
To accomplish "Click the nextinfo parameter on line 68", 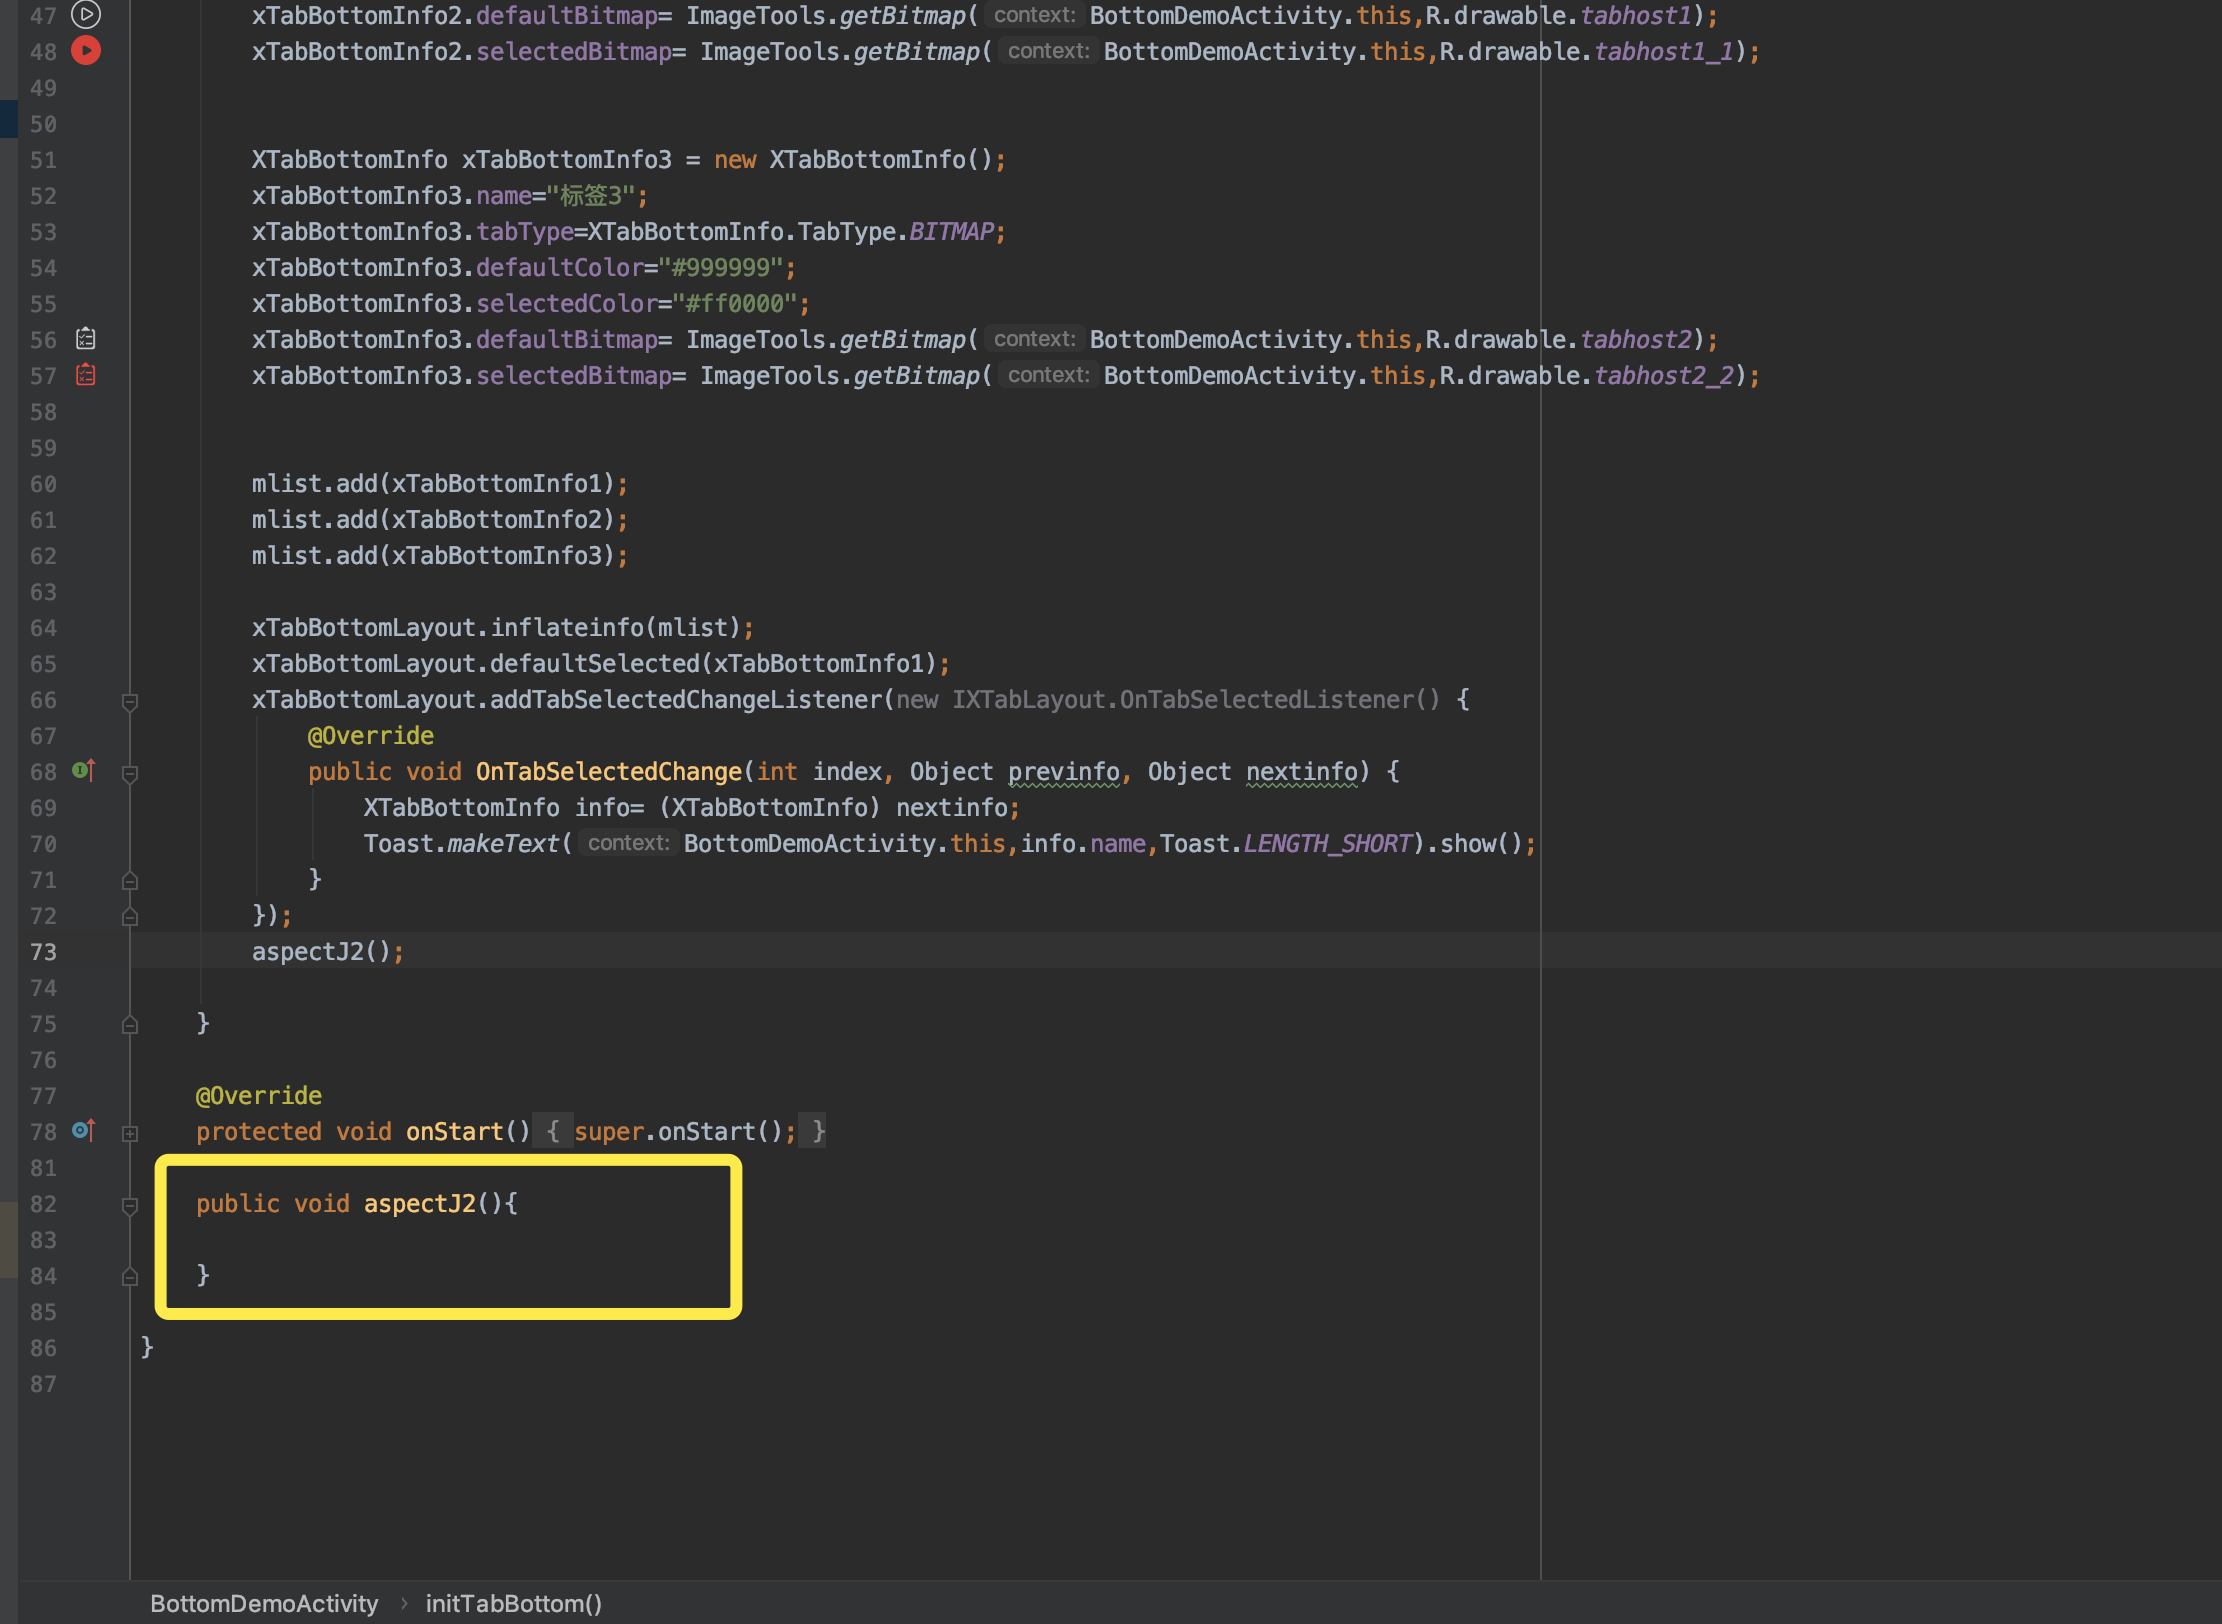I will 1301,771.
